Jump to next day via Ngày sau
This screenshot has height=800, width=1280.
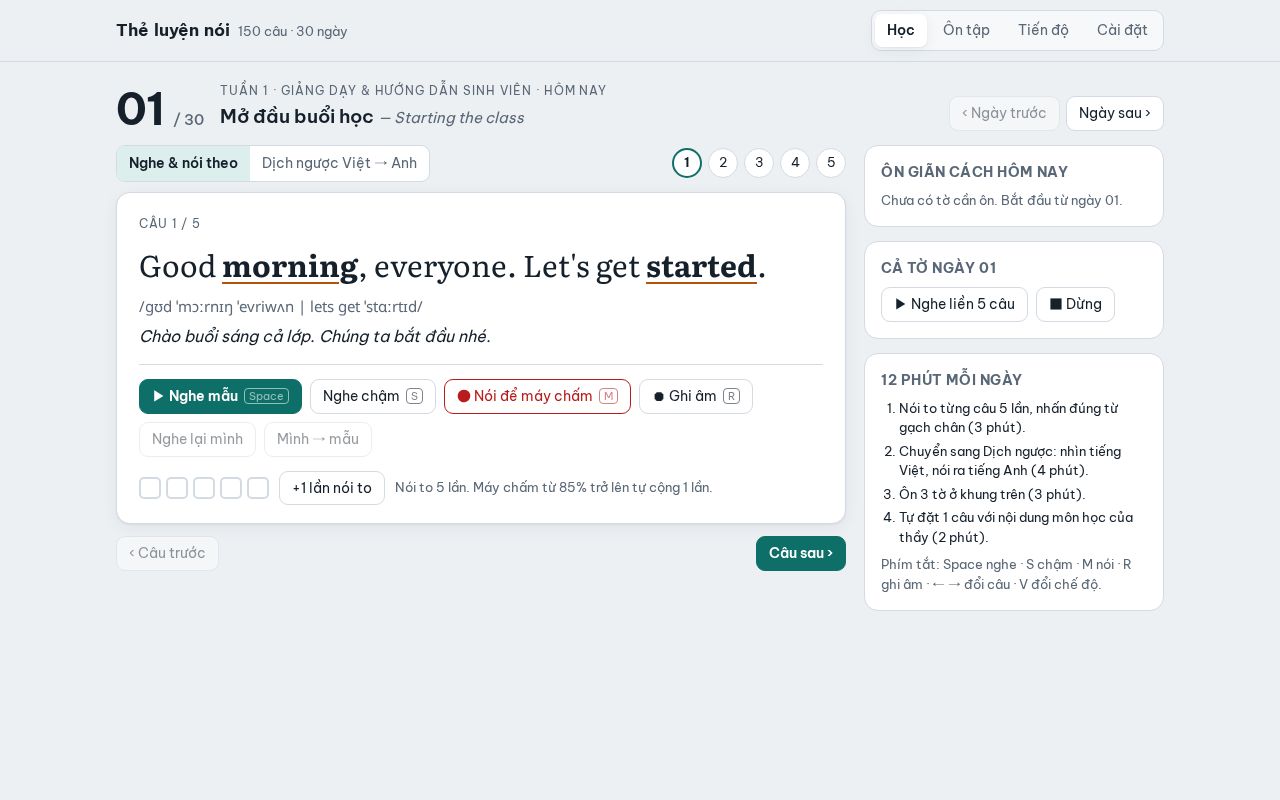pos(1115,113)
